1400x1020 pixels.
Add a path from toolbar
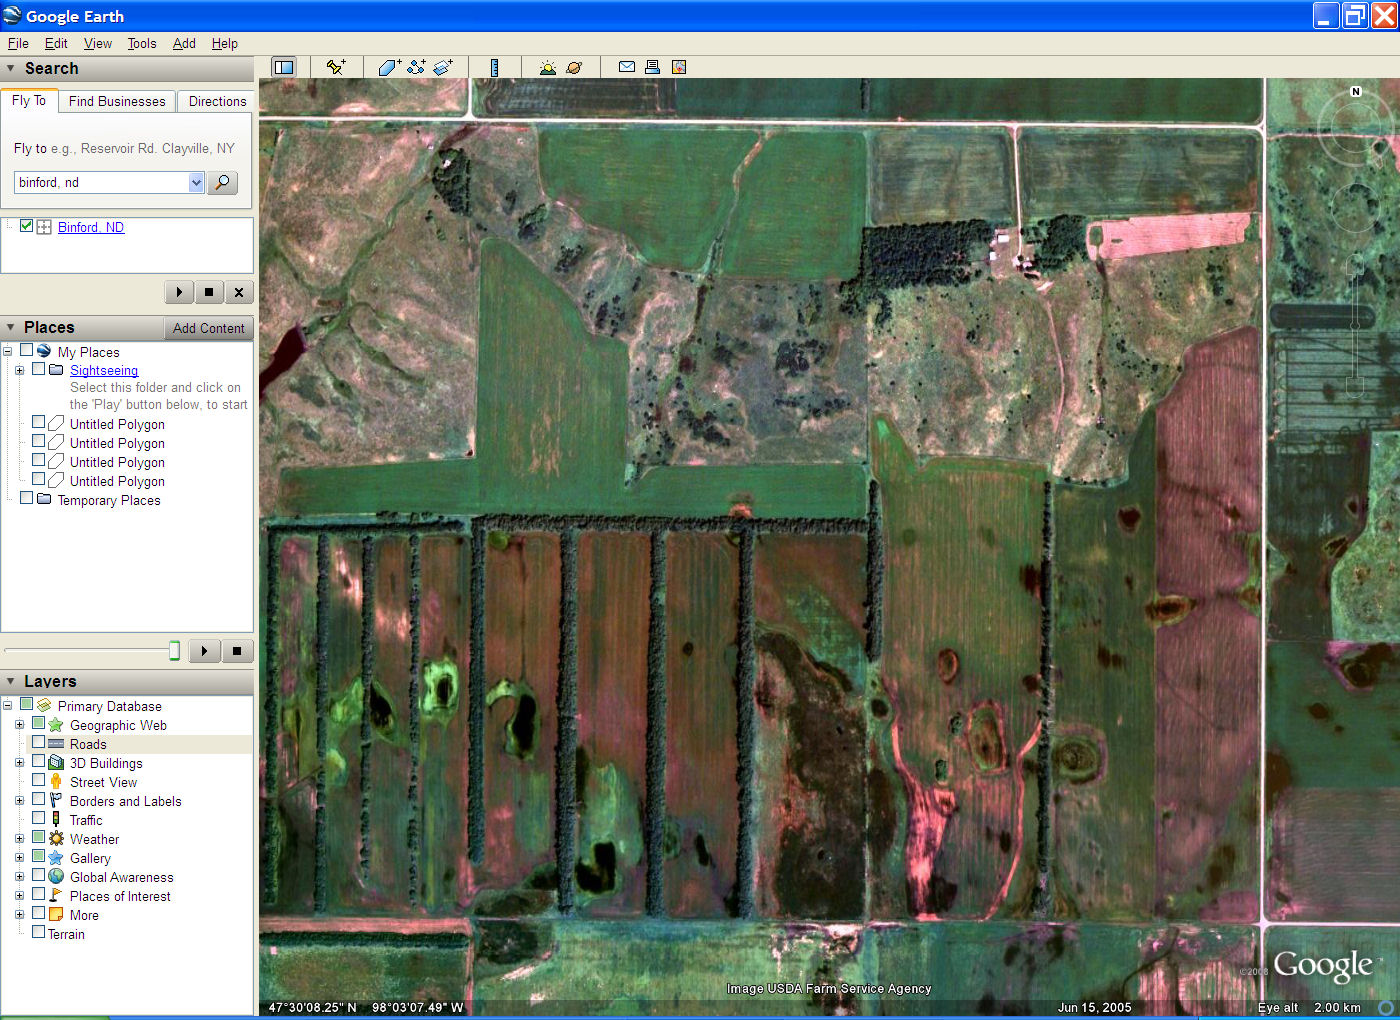point(416,67)
